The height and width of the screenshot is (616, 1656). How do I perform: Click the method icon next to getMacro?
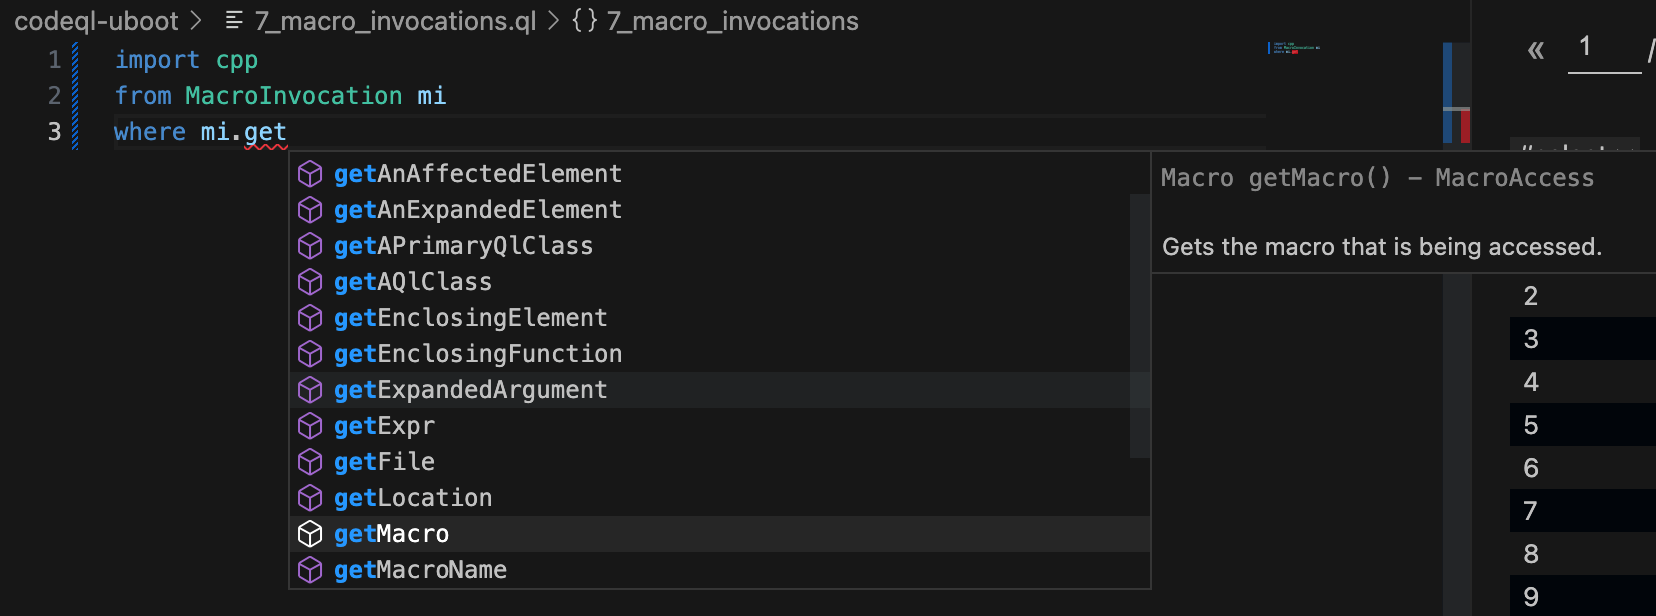click(310, 534)
